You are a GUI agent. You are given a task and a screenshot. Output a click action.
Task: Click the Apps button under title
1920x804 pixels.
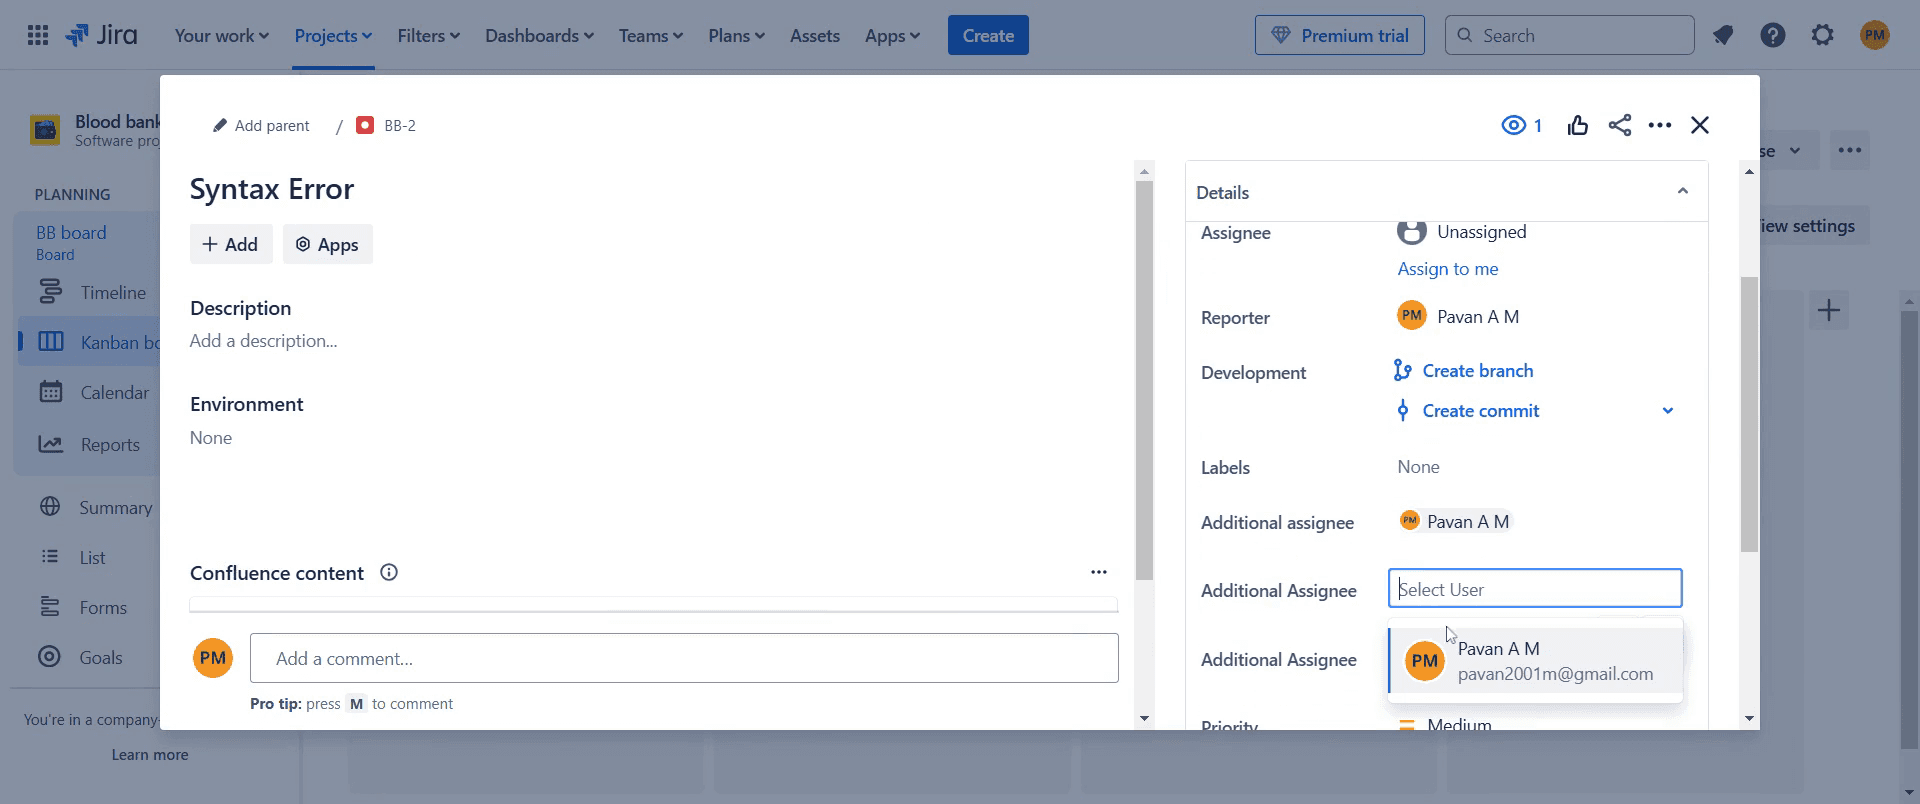[328, 244]
